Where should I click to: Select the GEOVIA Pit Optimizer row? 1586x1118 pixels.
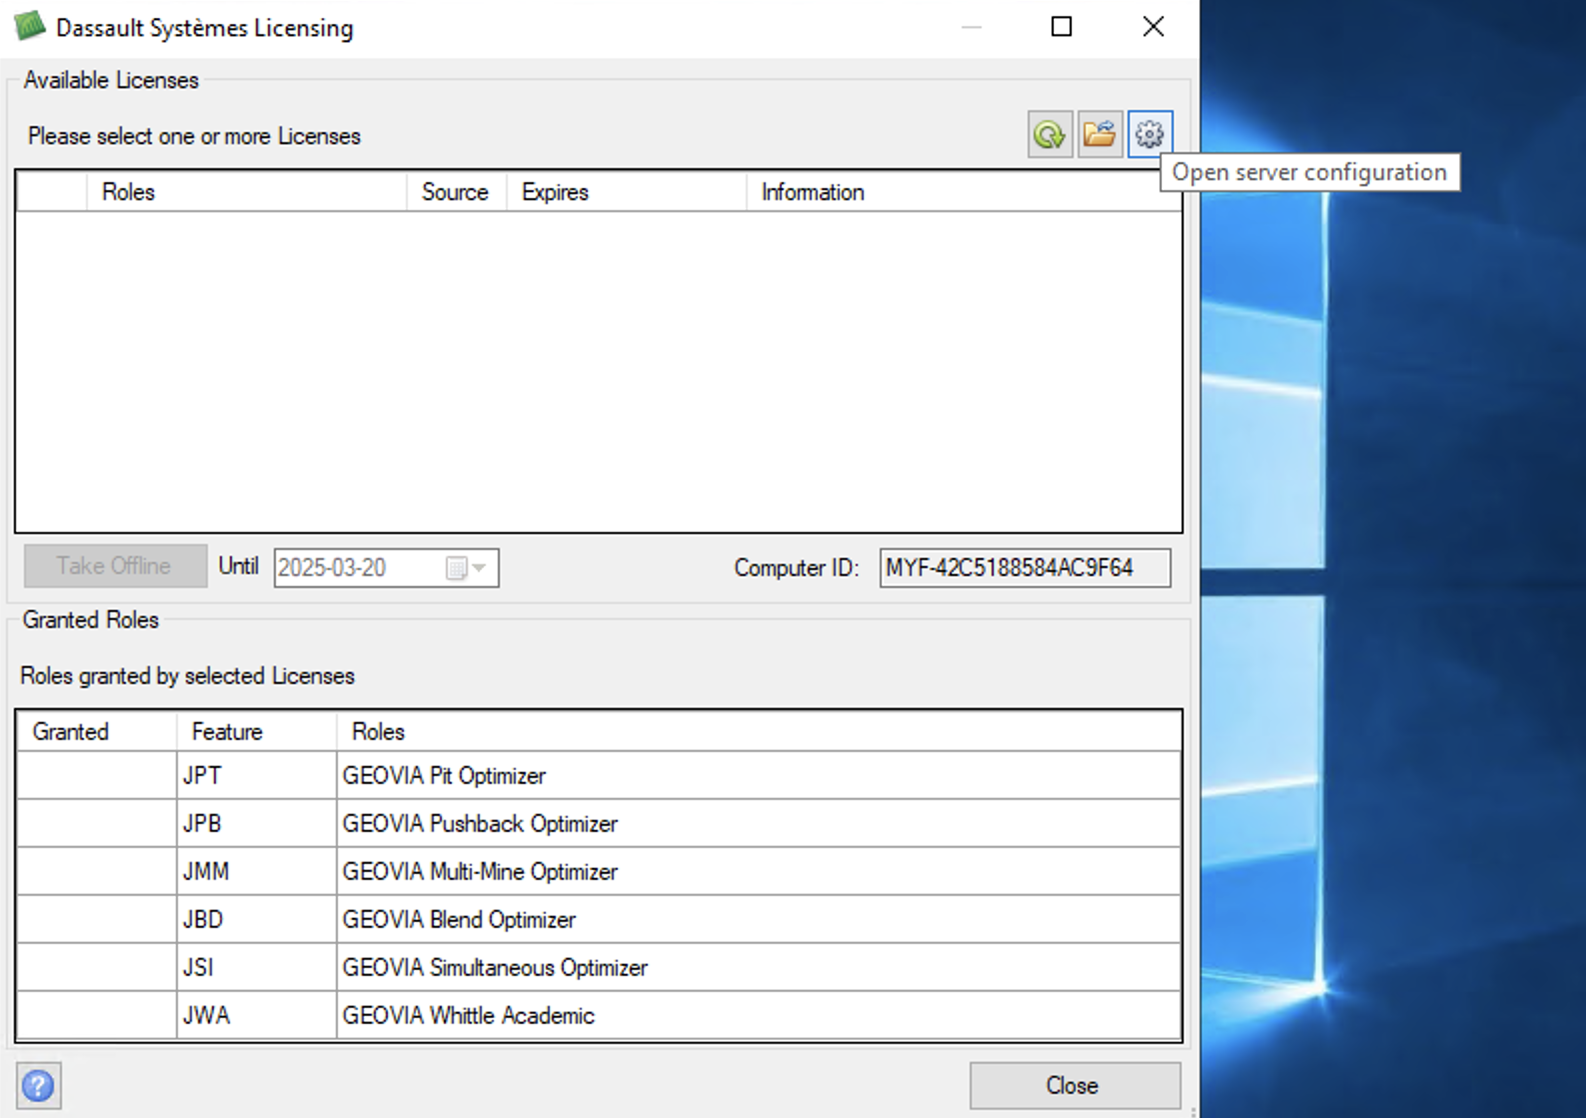pos(599,775)
